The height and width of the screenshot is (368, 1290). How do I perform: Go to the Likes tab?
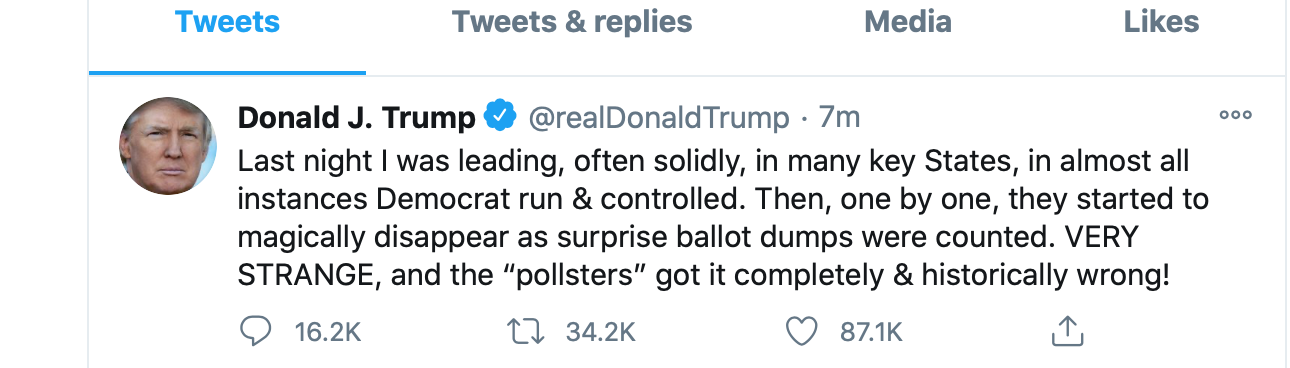[x=1161, y=22]
